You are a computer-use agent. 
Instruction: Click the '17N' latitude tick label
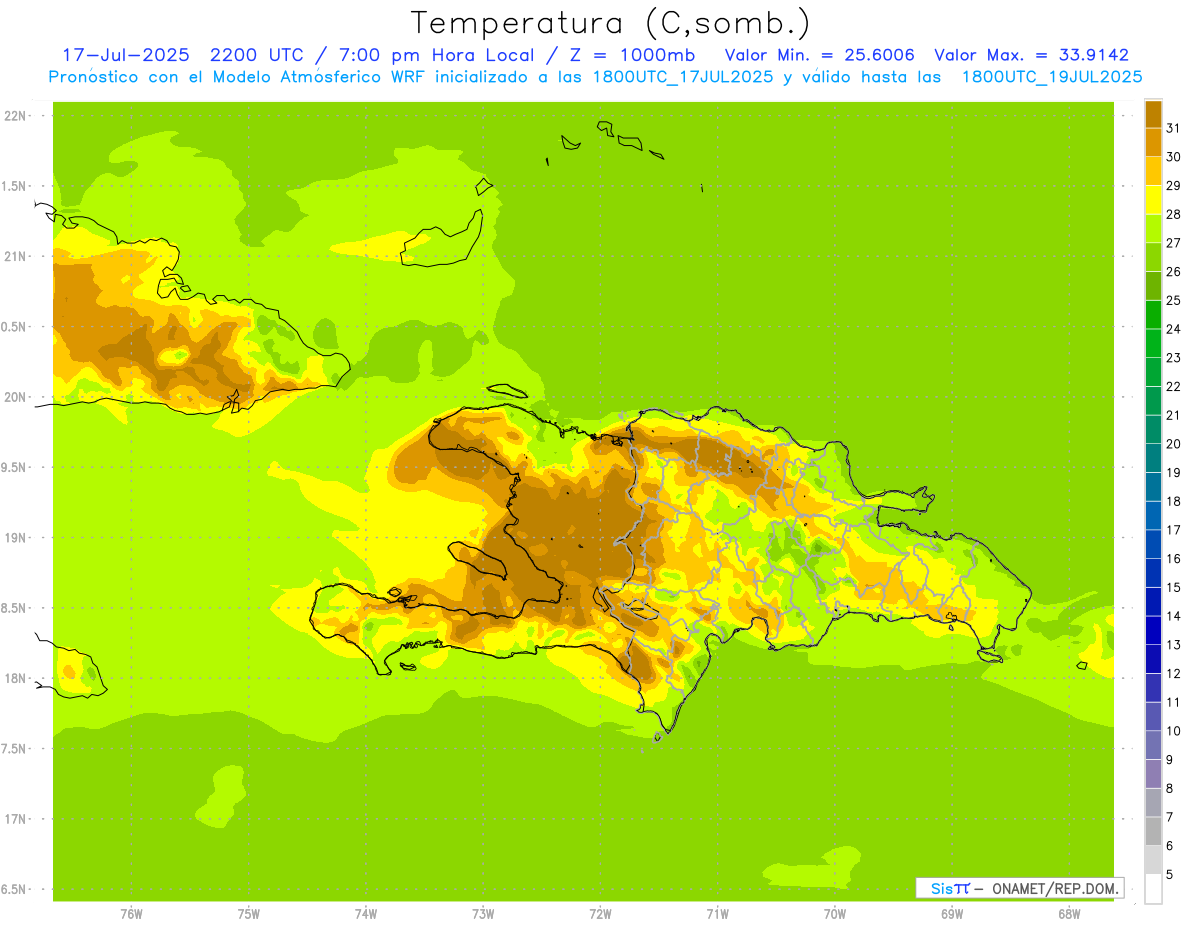point(15,819)
